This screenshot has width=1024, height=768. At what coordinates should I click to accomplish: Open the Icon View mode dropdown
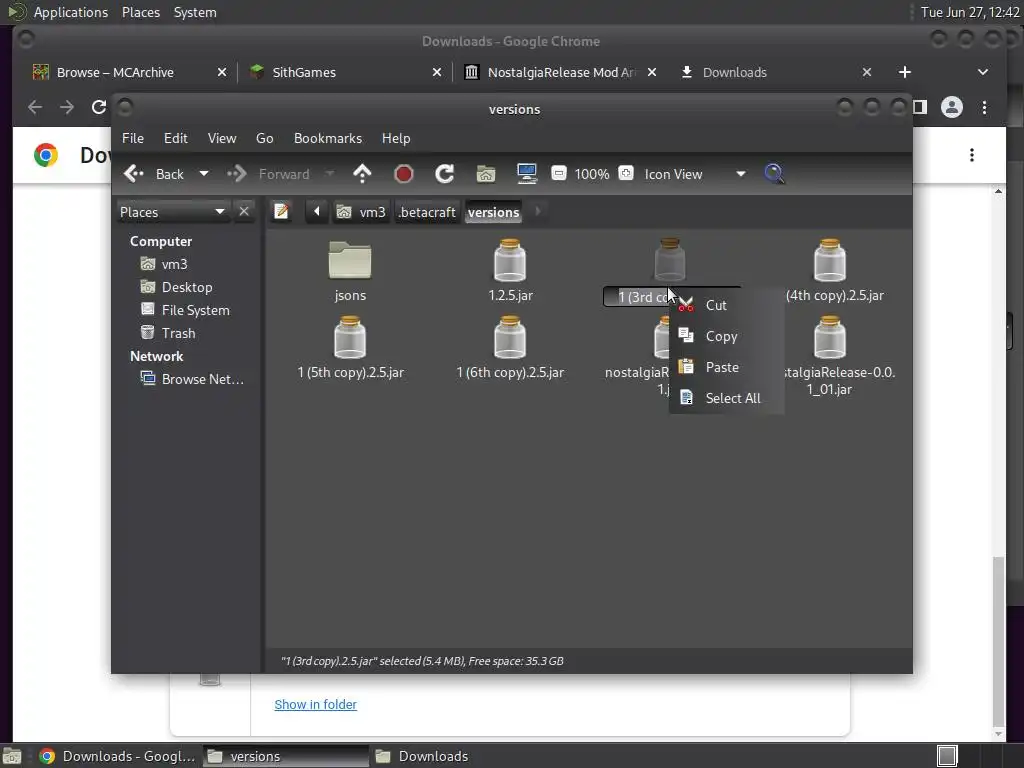point(694,174)
